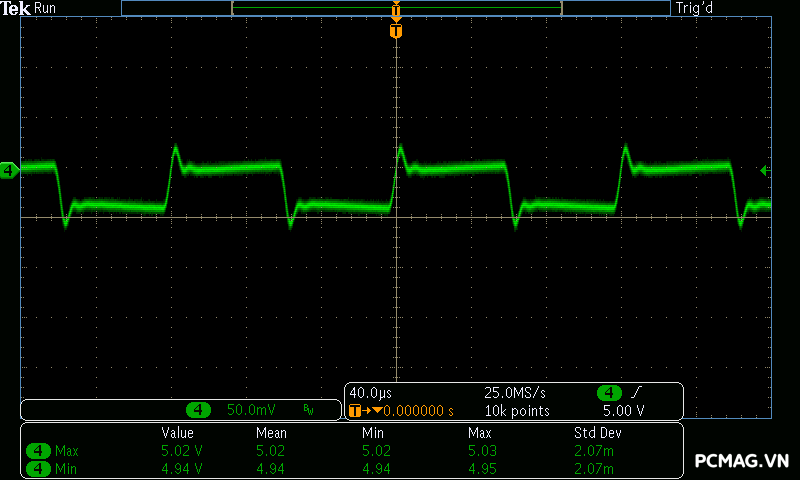The height and width of the screenshot is (480, 800).
Task: Click the orange trigger position T marker
Action: 396,32
